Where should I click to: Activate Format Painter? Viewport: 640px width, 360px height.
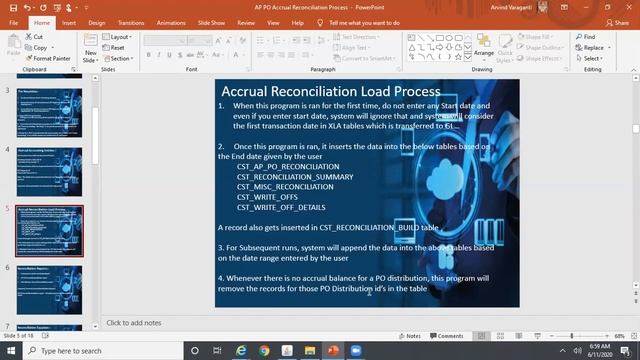pos(48,58)
